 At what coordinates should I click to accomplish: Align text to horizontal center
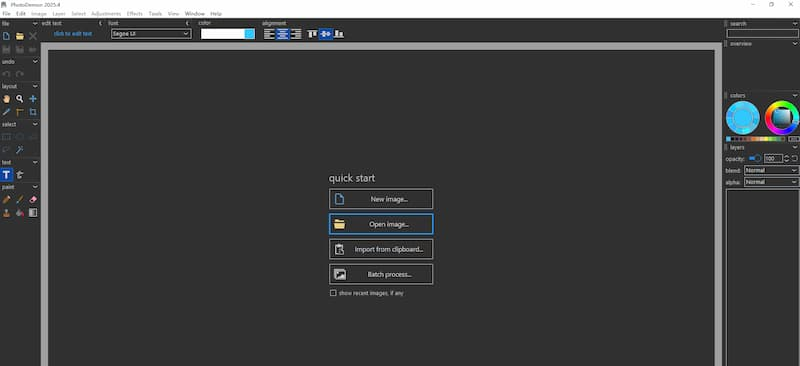[283, 34]
